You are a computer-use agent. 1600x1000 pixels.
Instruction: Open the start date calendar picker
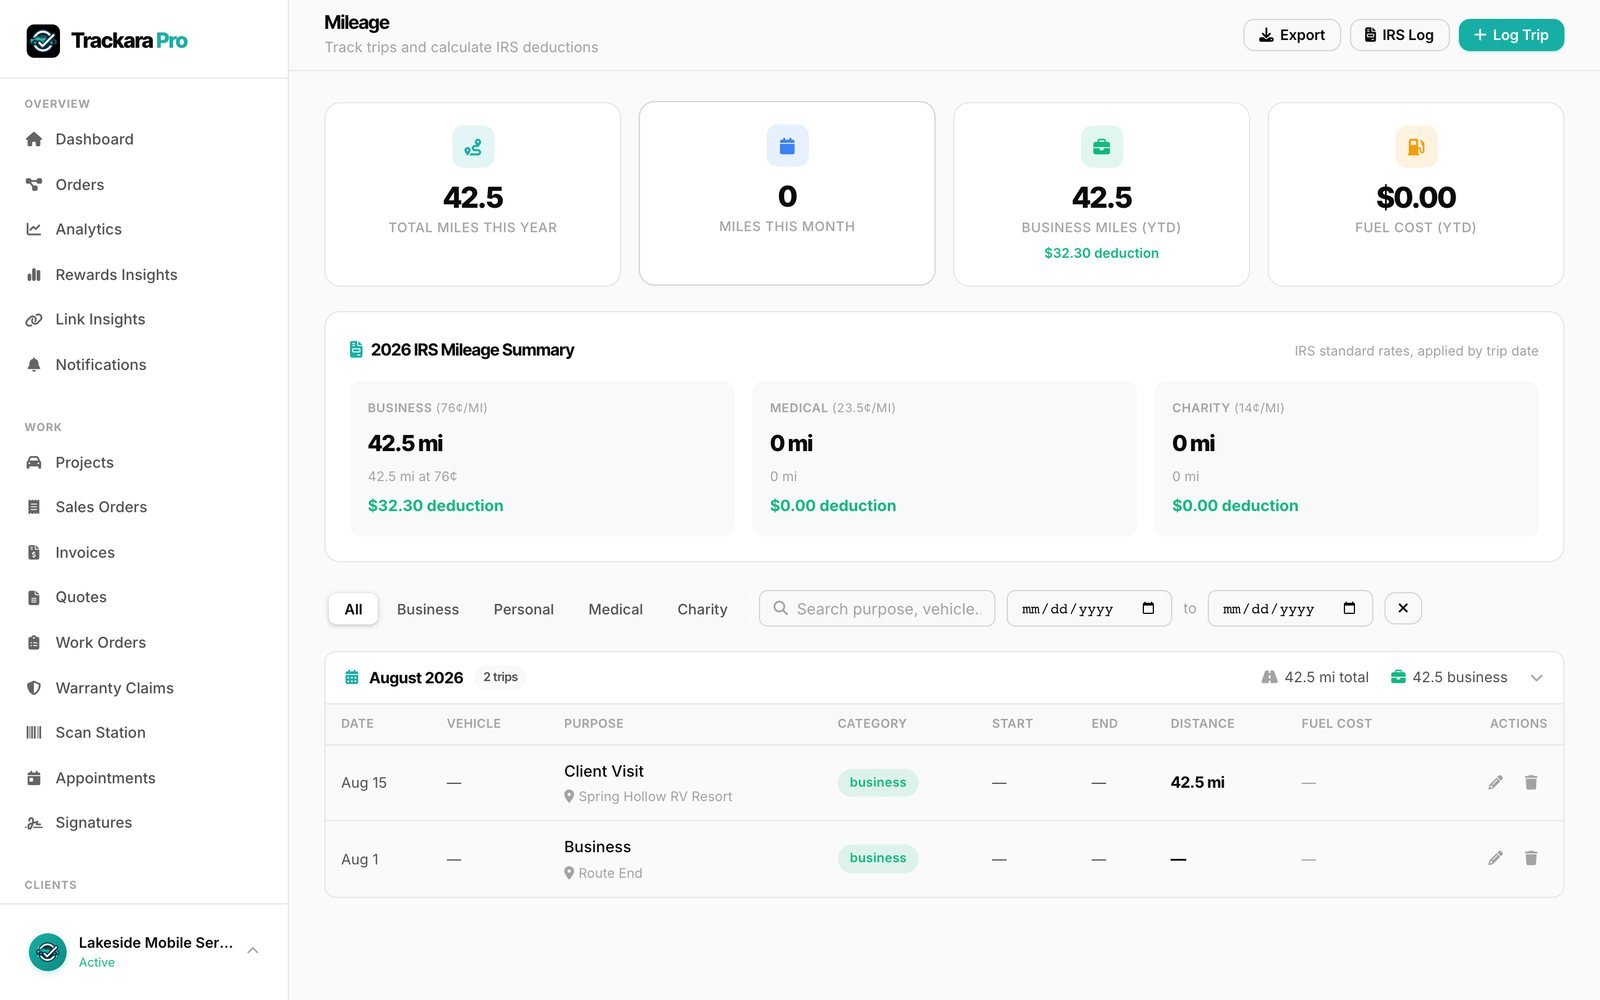click(x=1148, y=608)
